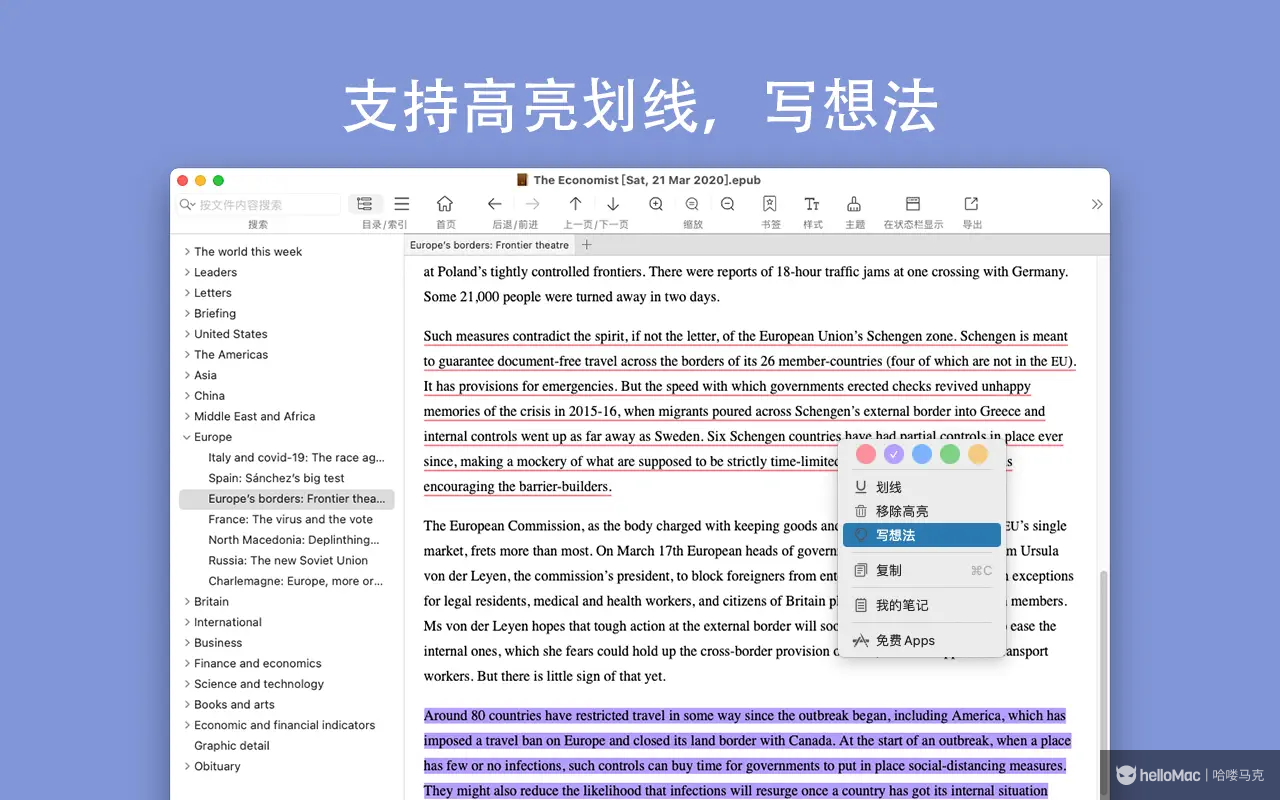Expand The Americas section
Viewport: 1280px width, 800px height.
pos(187,355)
